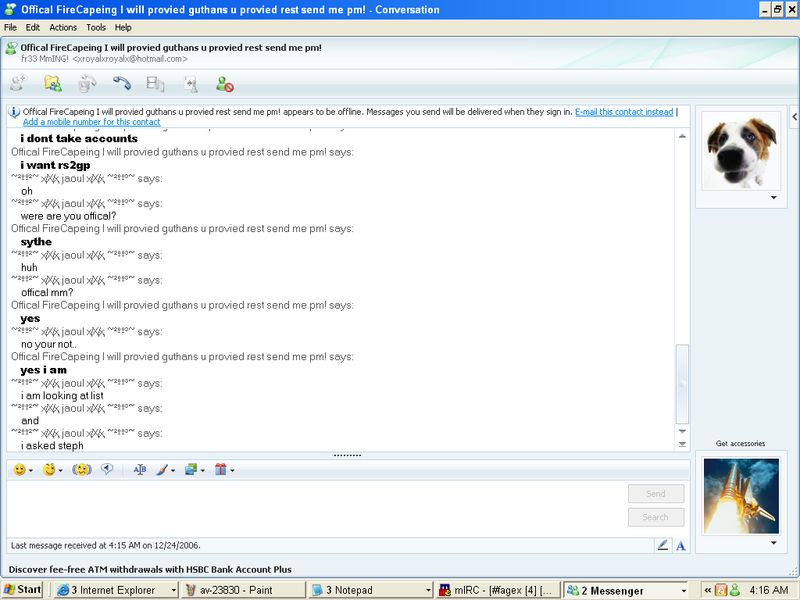Send a nudge

click(x=82, y=469)
